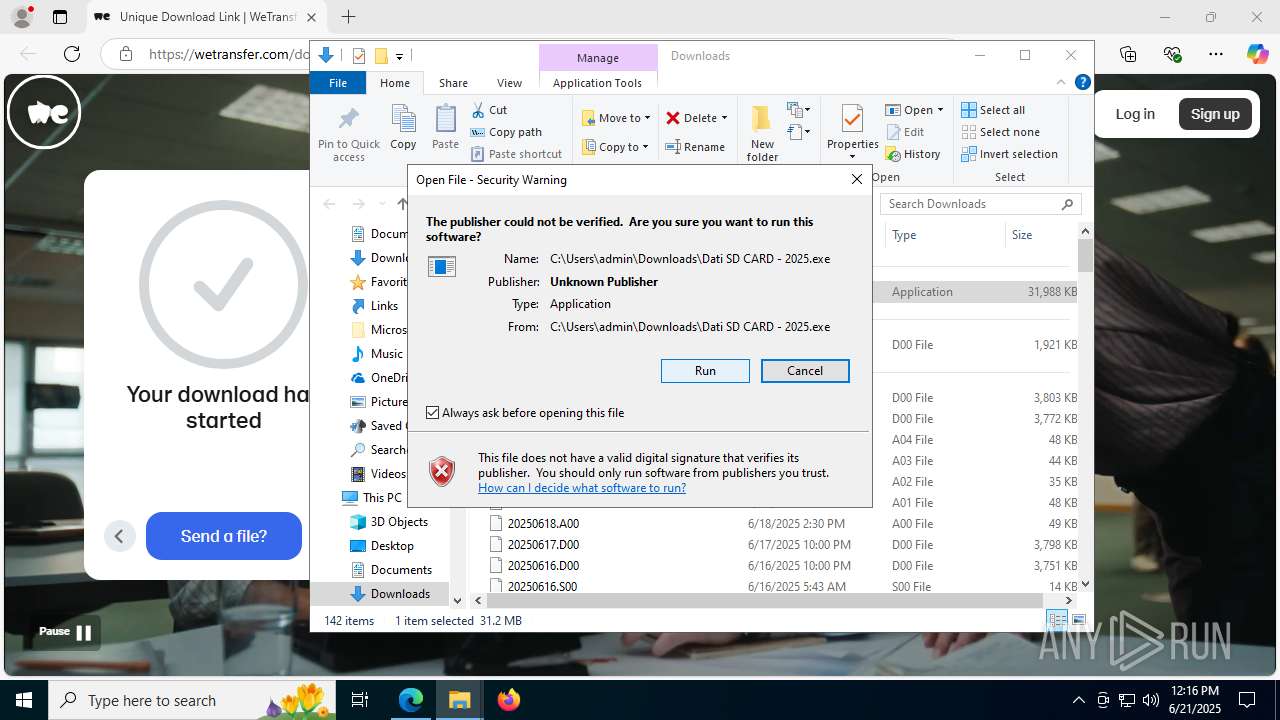Switch to details view in status bar
Screen dimensions: 1280x720
coord(1057,621)
